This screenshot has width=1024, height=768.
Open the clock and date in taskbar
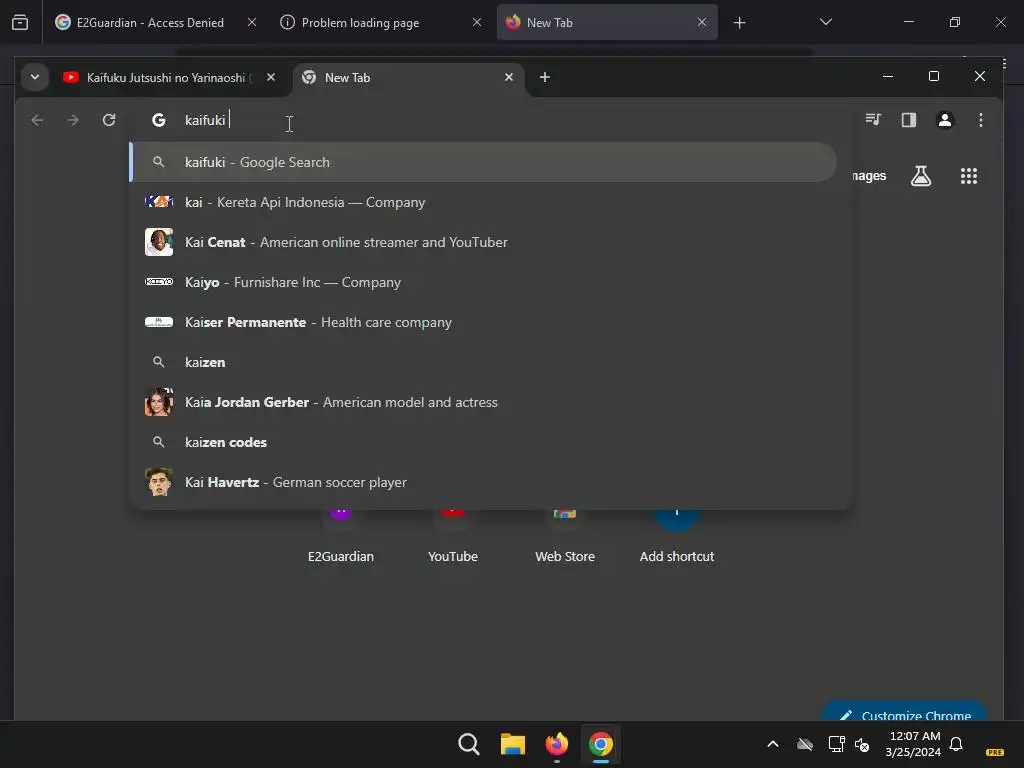tap(914, 744)
